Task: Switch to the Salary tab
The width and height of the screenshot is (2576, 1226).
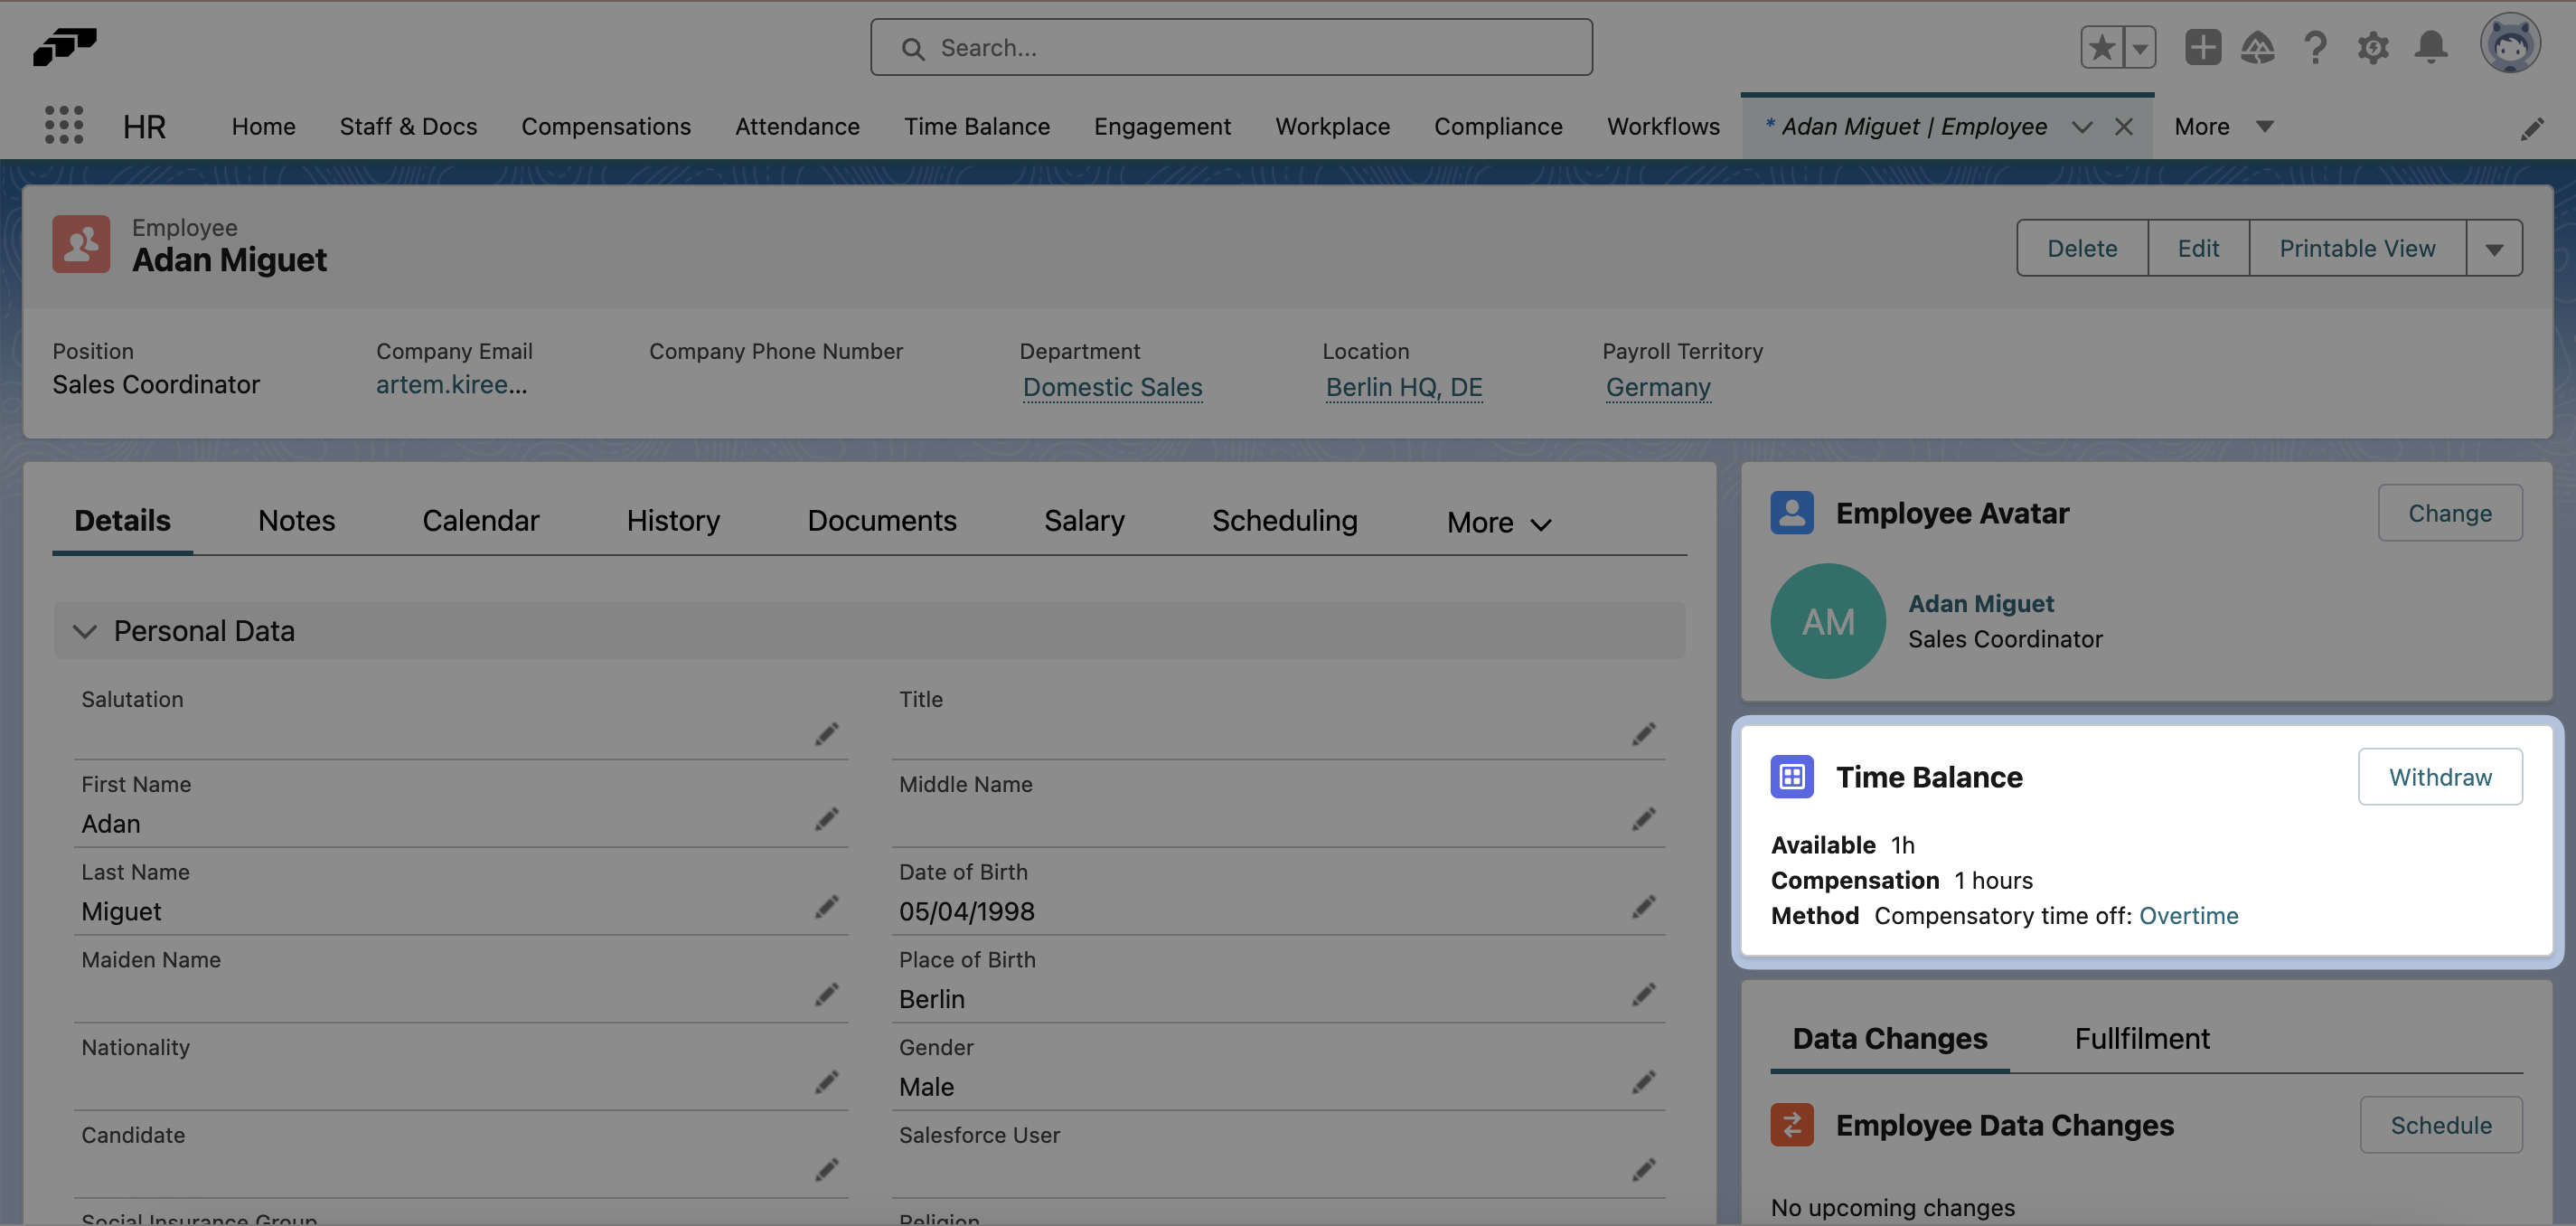Action: click(x=1084, y=520)
